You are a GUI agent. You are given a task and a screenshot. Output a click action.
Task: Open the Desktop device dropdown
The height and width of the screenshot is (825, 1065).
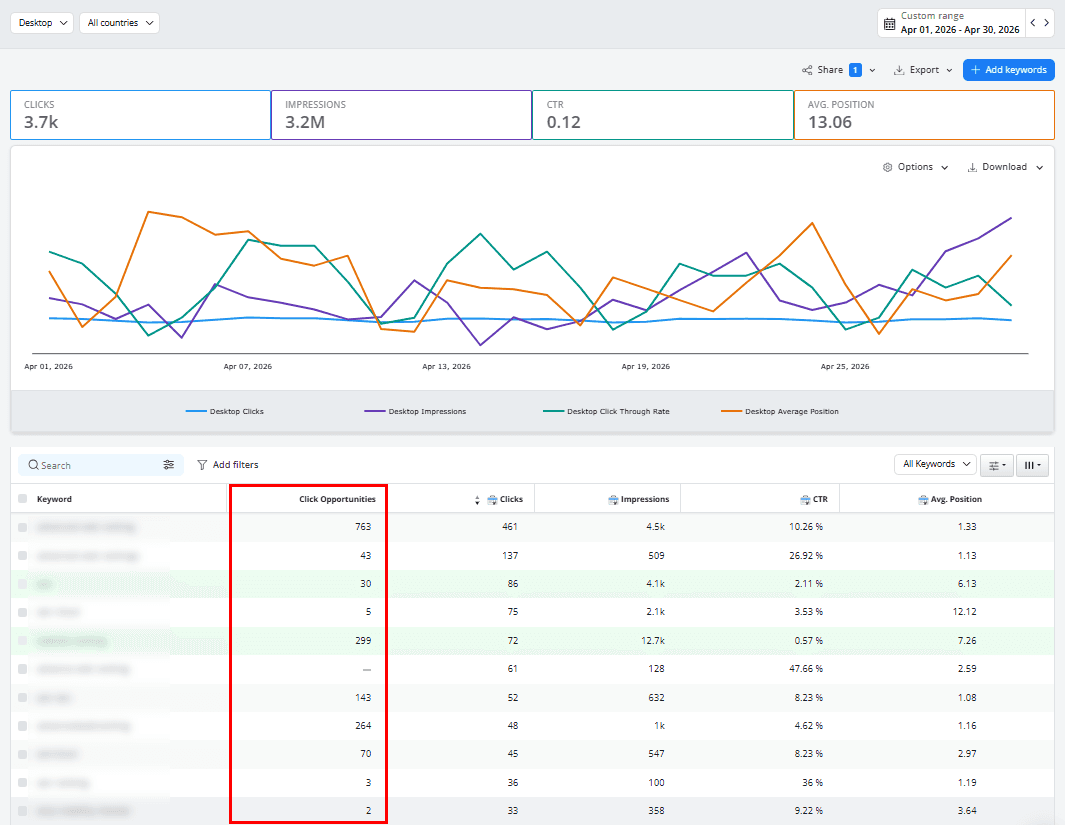[x=42, y=23]
